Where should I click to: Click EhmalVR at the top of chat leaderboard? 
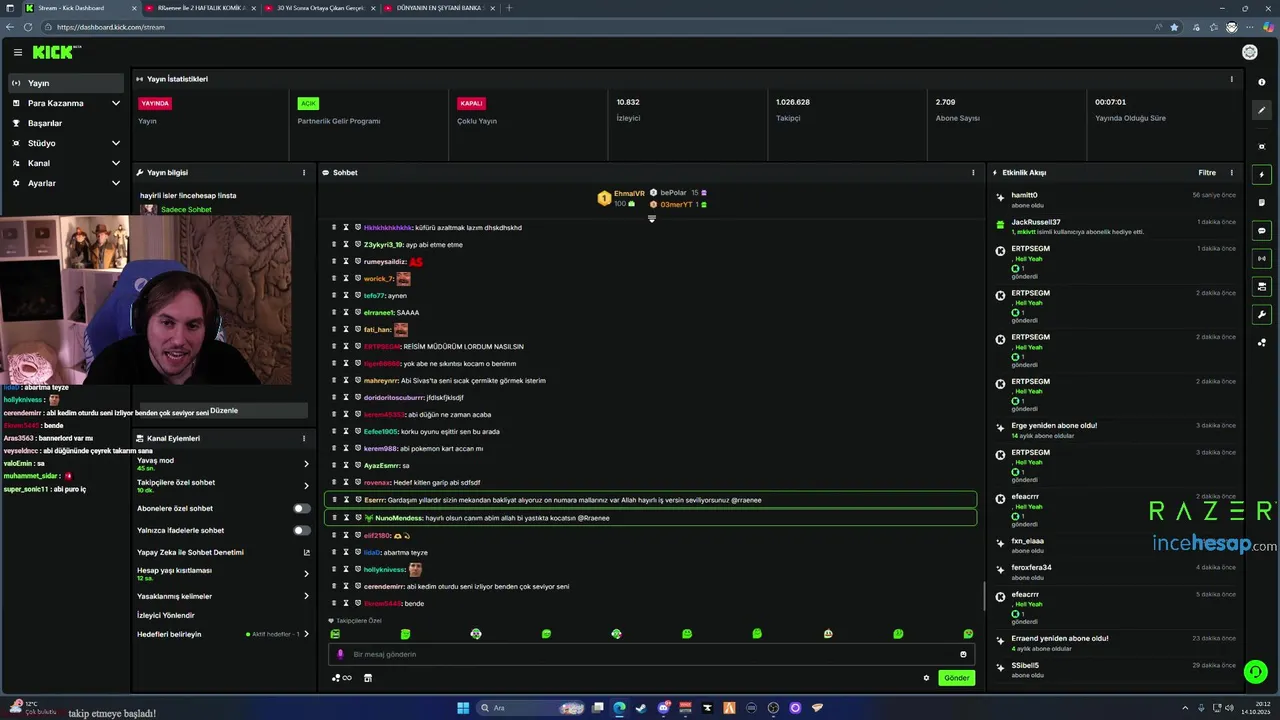pos(629,193)
